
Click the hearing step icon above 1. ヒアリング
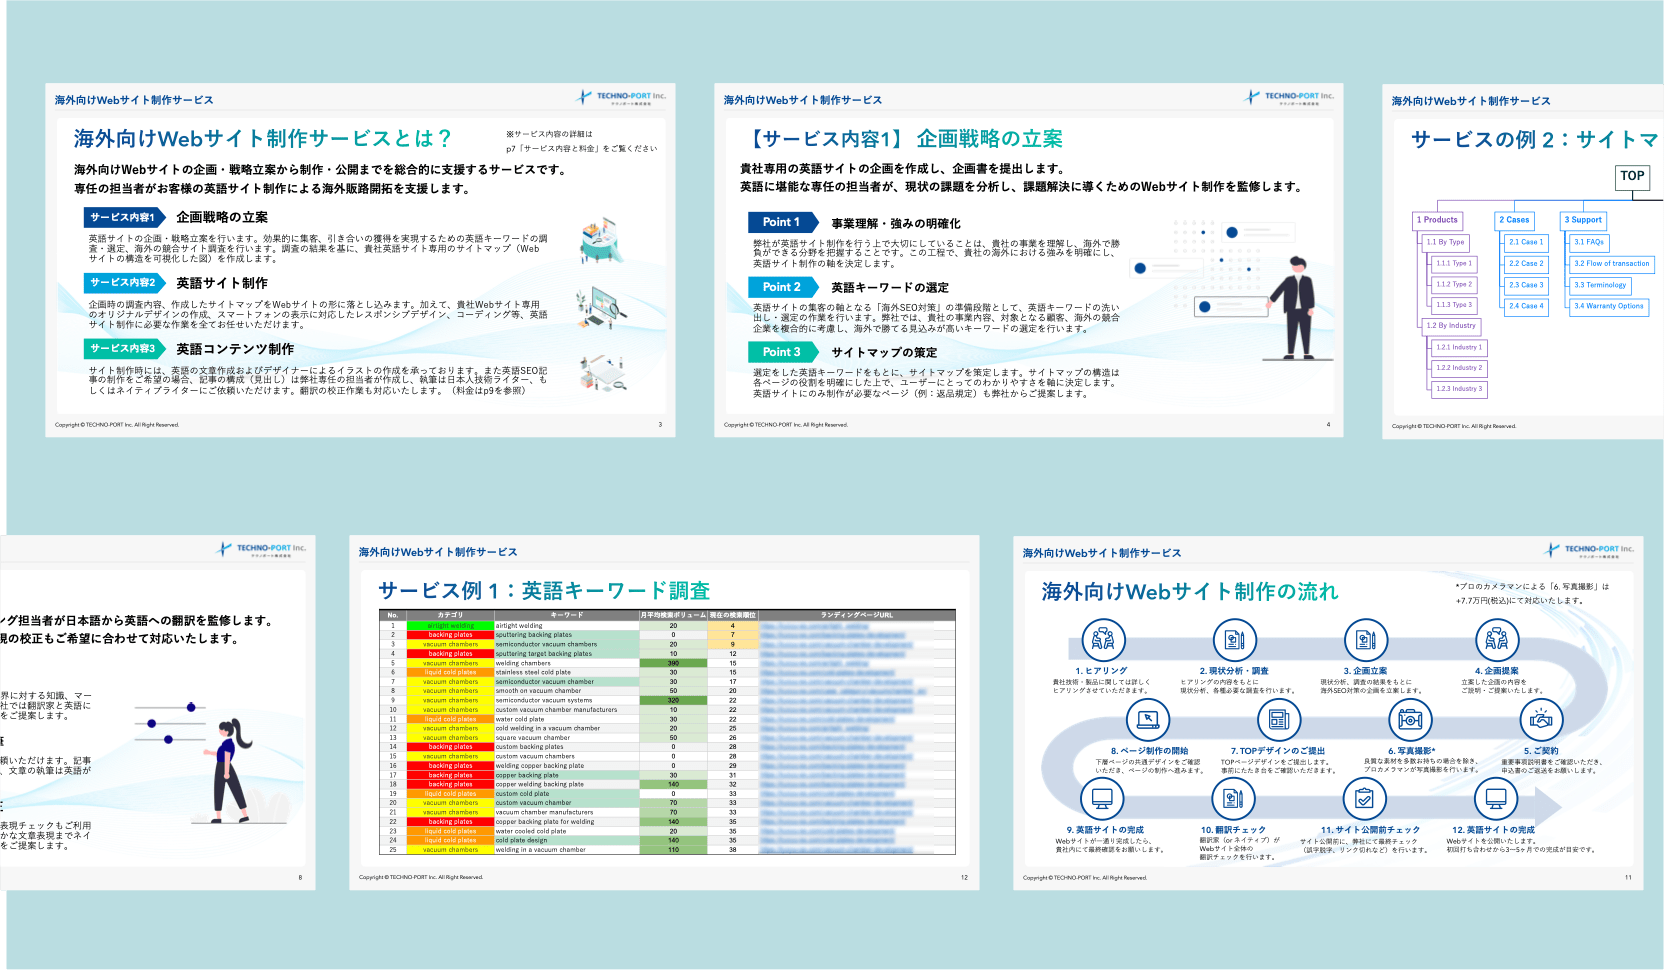tap(1103, 640)
